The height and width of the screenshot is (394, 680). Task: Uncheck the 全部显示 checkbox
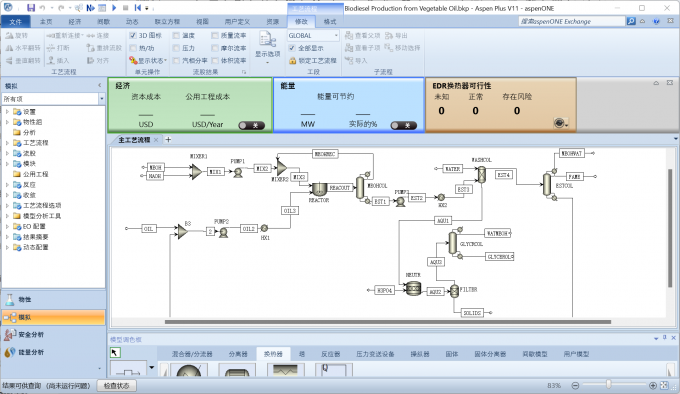(292, 48)
